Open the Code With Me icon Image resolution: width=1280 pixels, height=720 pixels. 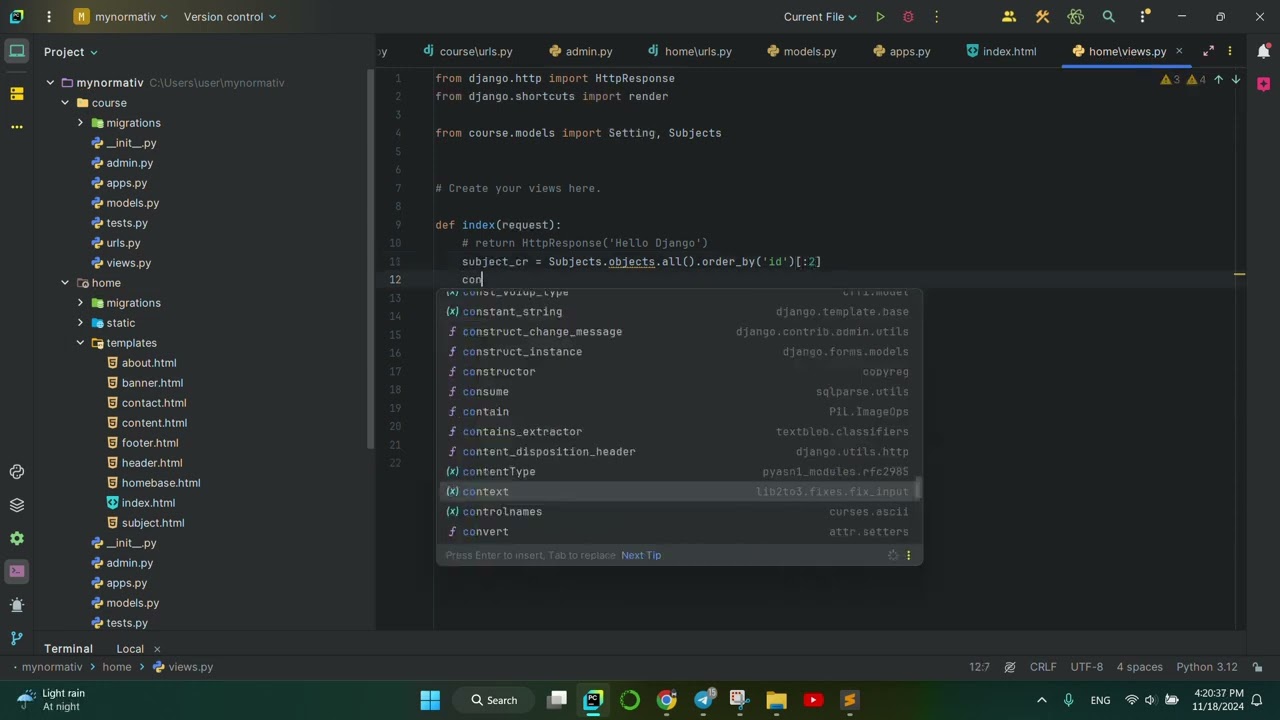(1009, 17)
